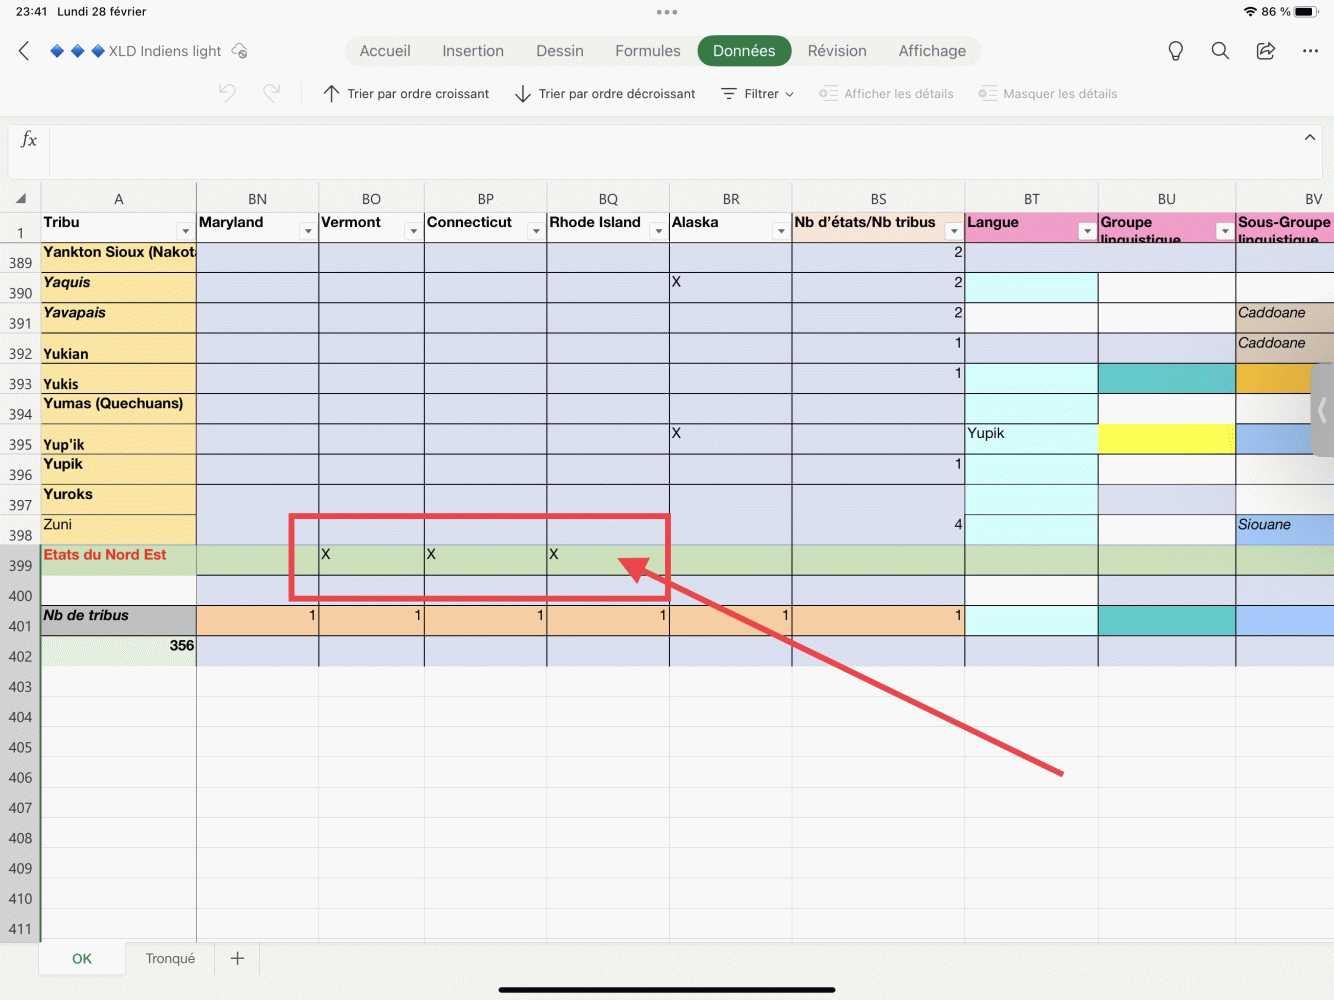Tap the XLD Indiens light file name
The height and width of the screenshot is (1000, 1334).
click(x=165, y=51)
